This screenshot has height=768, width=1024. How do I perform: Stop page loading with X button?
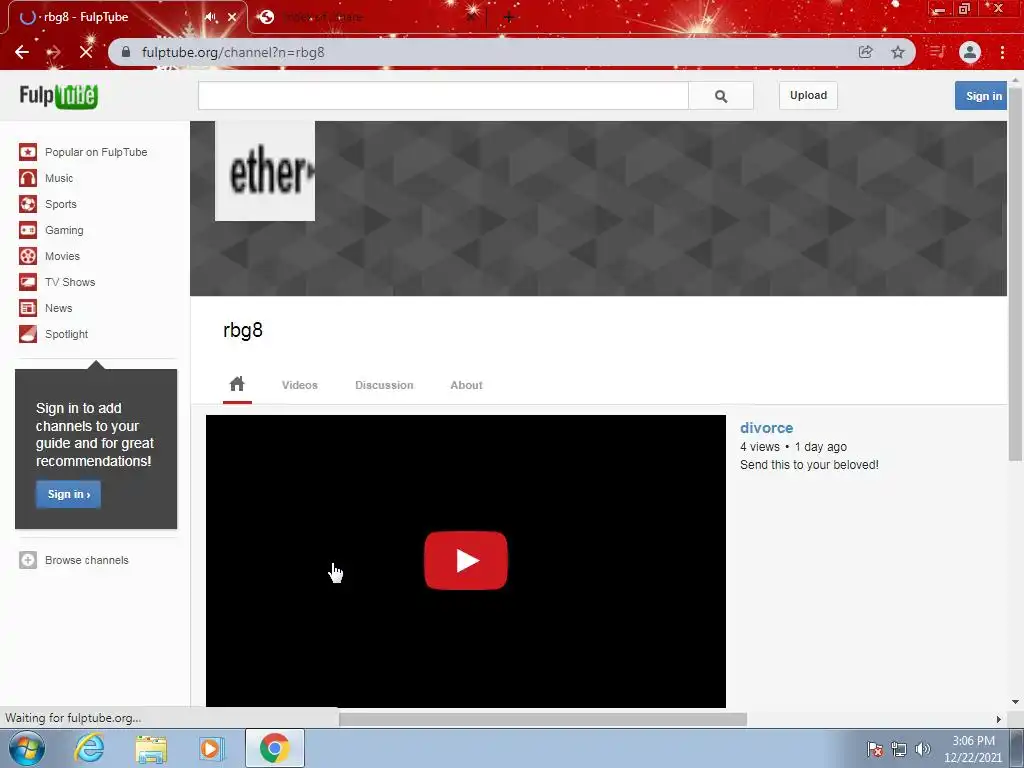coord(86,52)
